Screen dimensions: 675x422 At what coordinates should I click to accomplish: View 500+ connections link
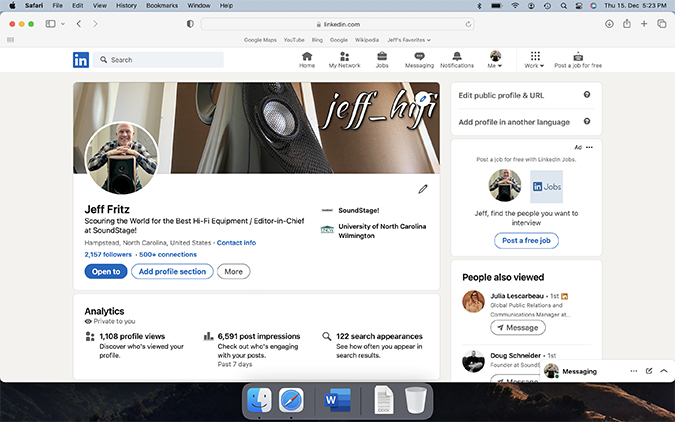click(168, 254)
